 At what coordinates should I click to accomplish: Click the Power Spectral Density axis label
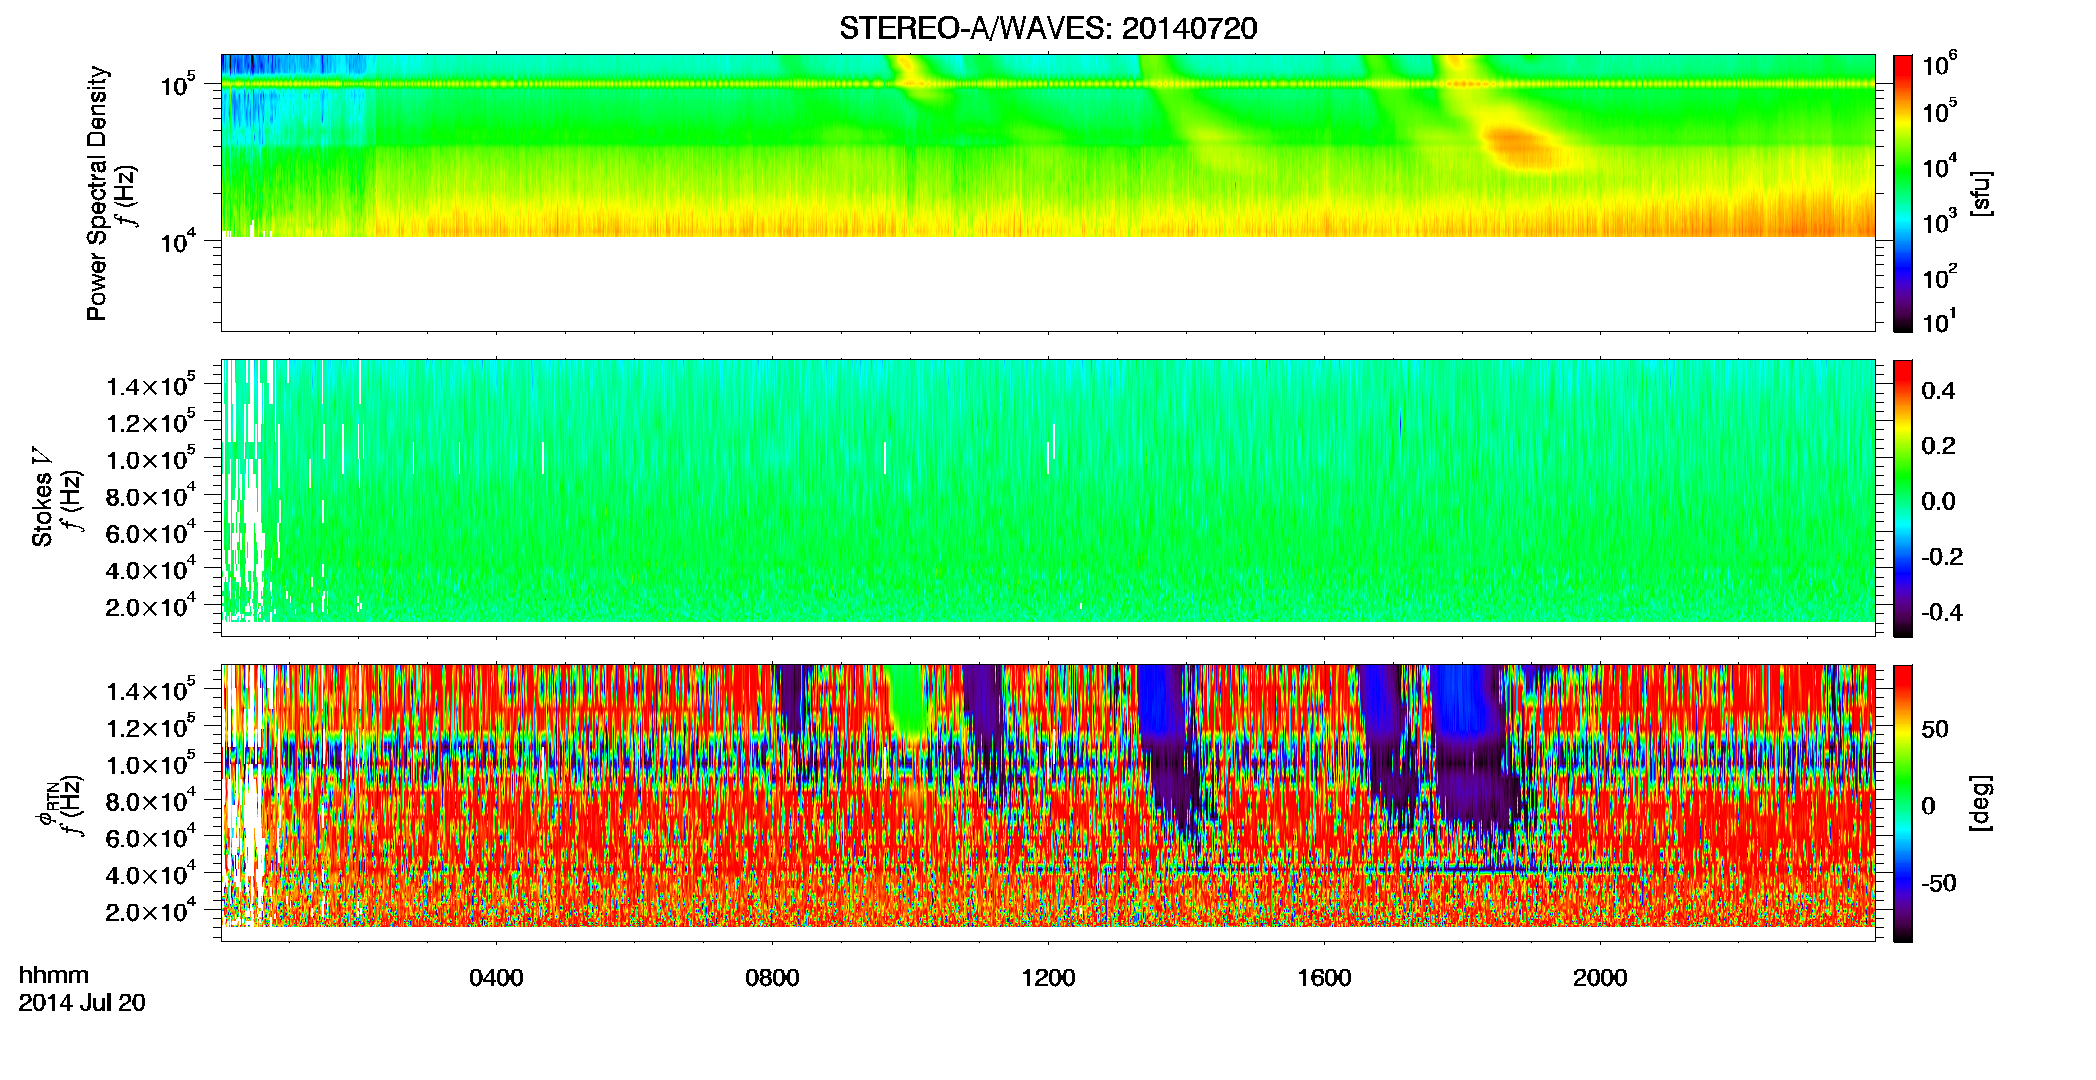pyautogui.click(x=96, y=193)
